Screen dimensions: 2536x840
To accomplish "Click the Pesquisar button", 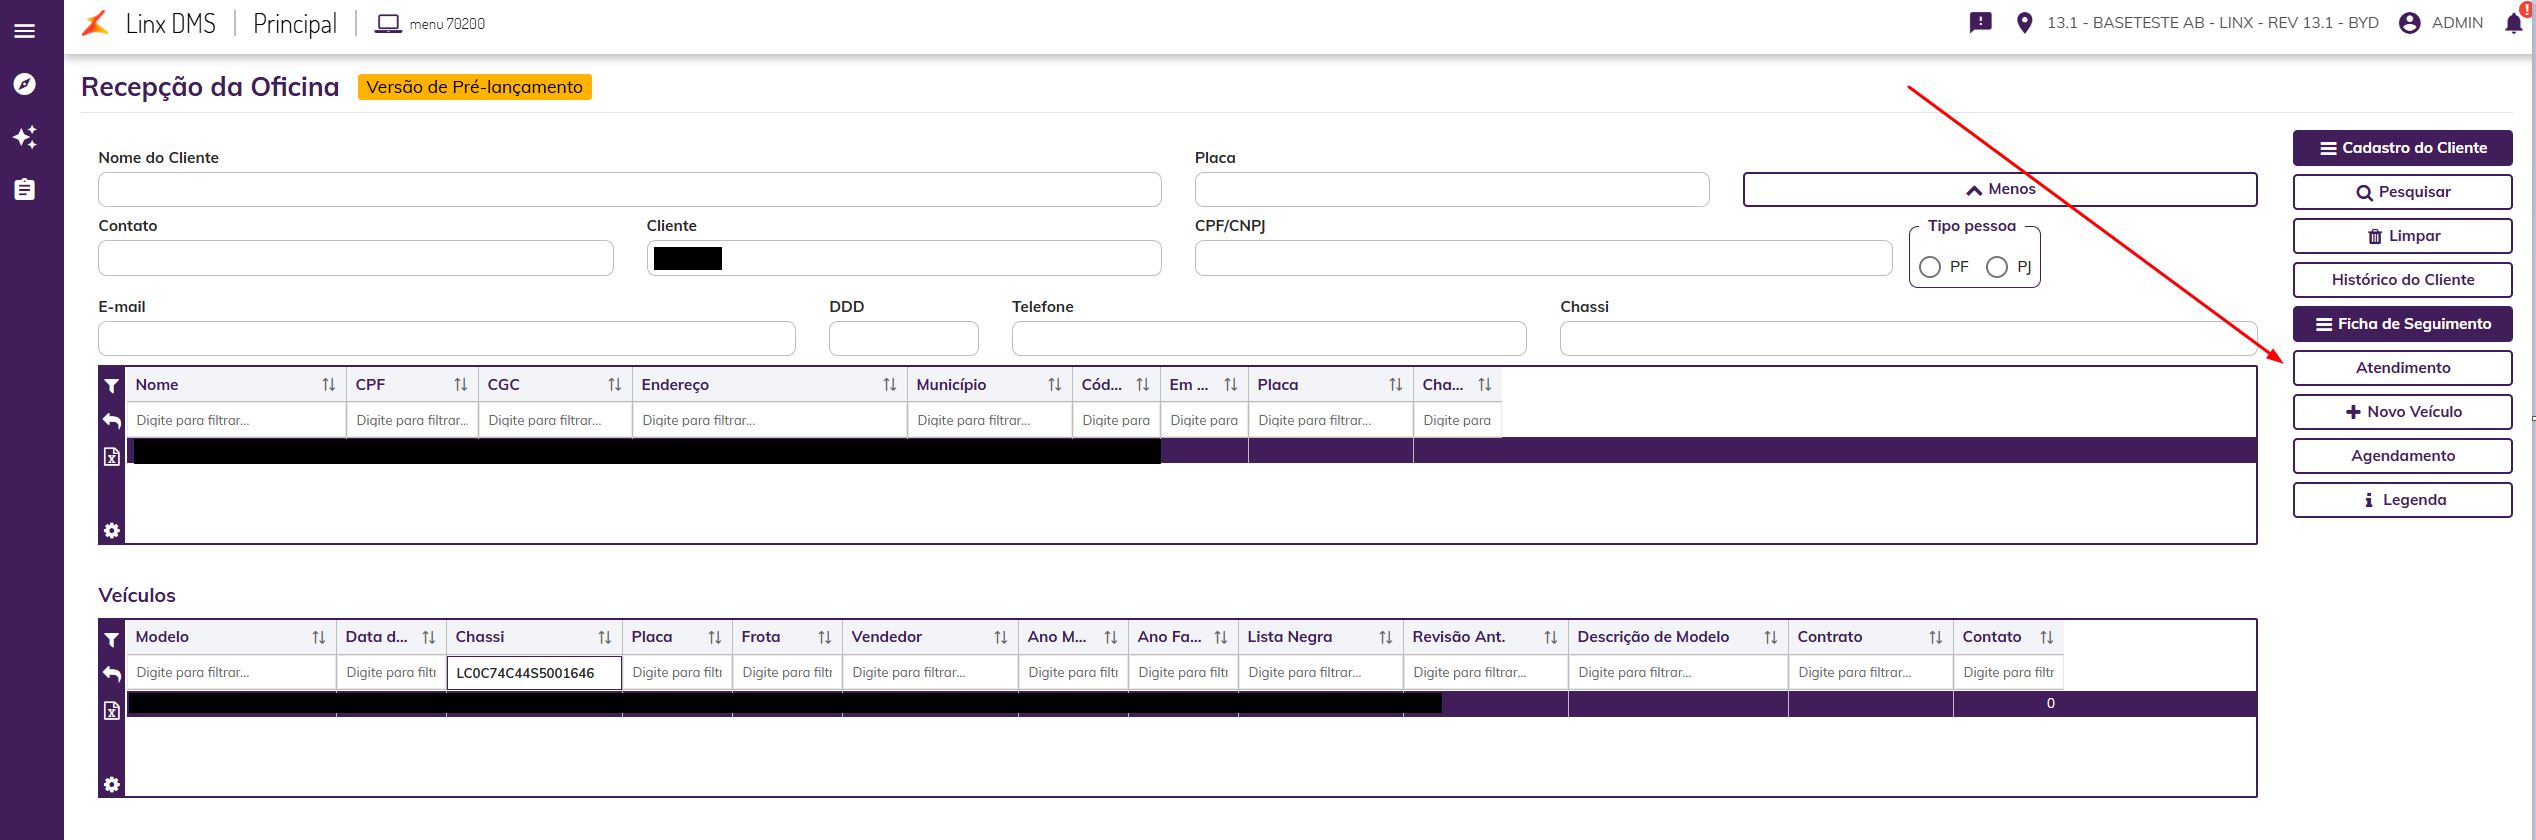I will tap(2402, 192).
